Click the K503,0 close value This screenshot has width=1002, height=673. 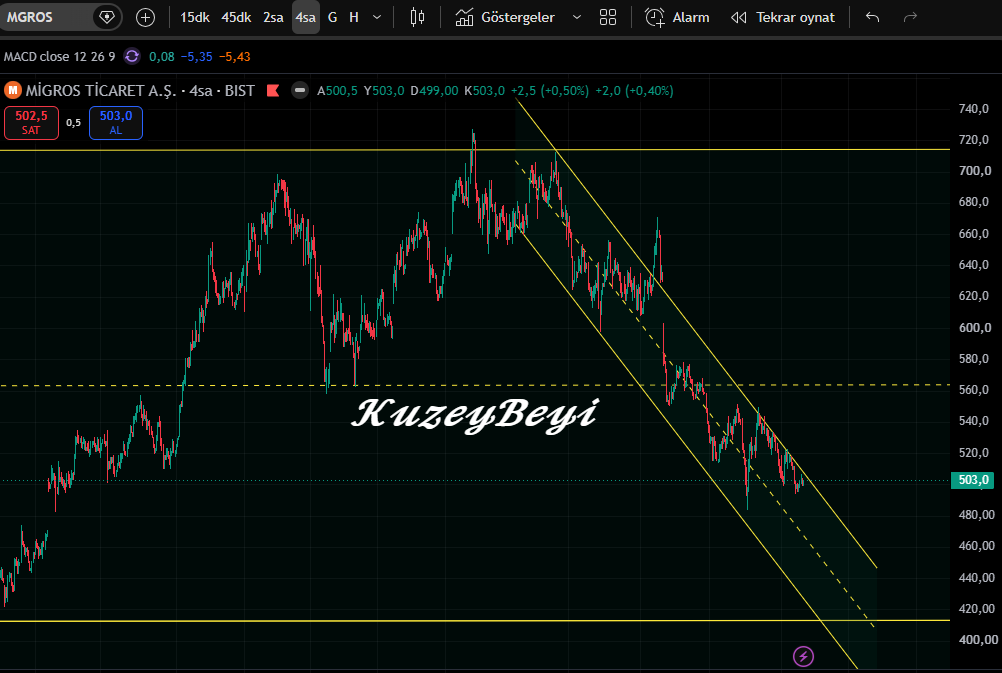(x=484, y=91)
